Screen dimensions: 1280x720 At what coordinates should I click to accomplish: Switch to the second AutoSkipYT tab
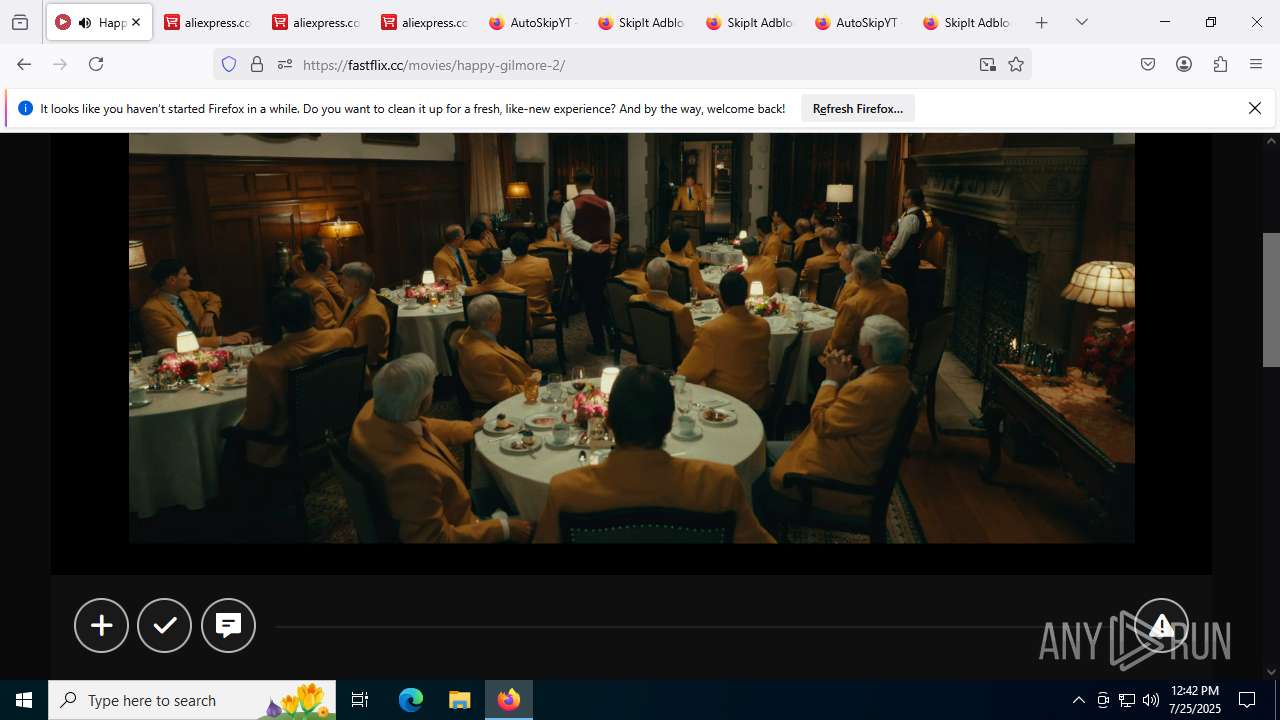(860, 22)
